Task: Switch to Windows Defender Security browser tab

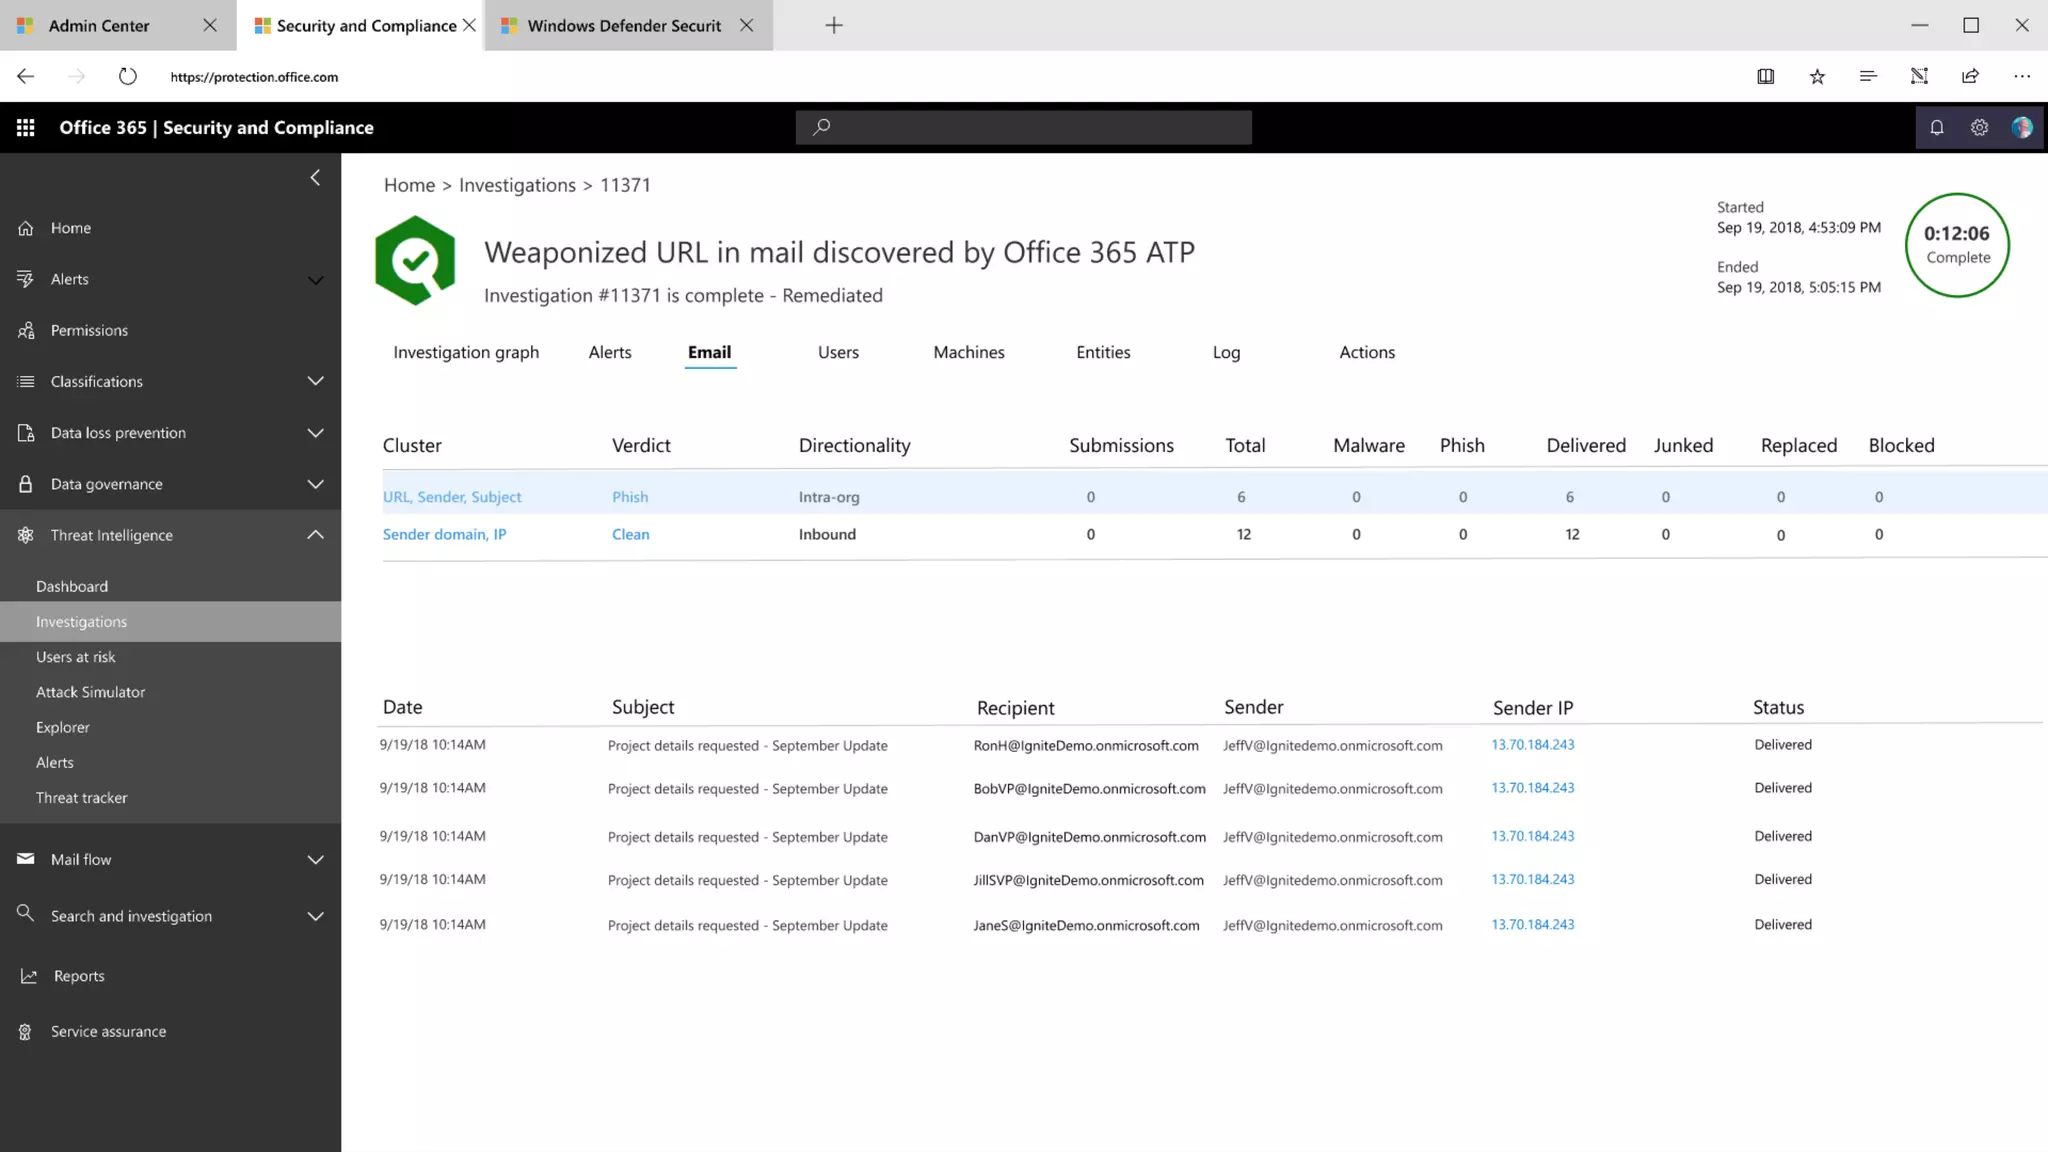Action: 623,26
